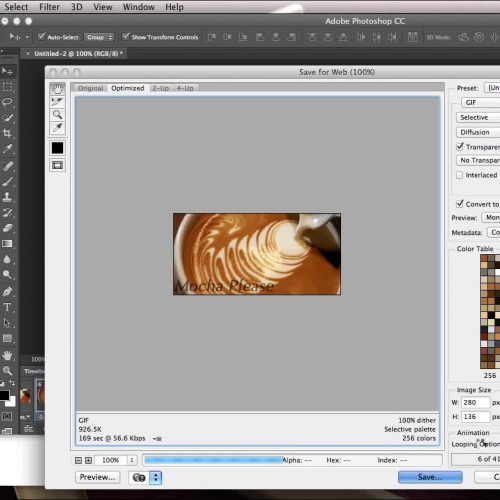Toggle Quick Mask mode icon
Screen dimensions: 500x500
point(7,416)
